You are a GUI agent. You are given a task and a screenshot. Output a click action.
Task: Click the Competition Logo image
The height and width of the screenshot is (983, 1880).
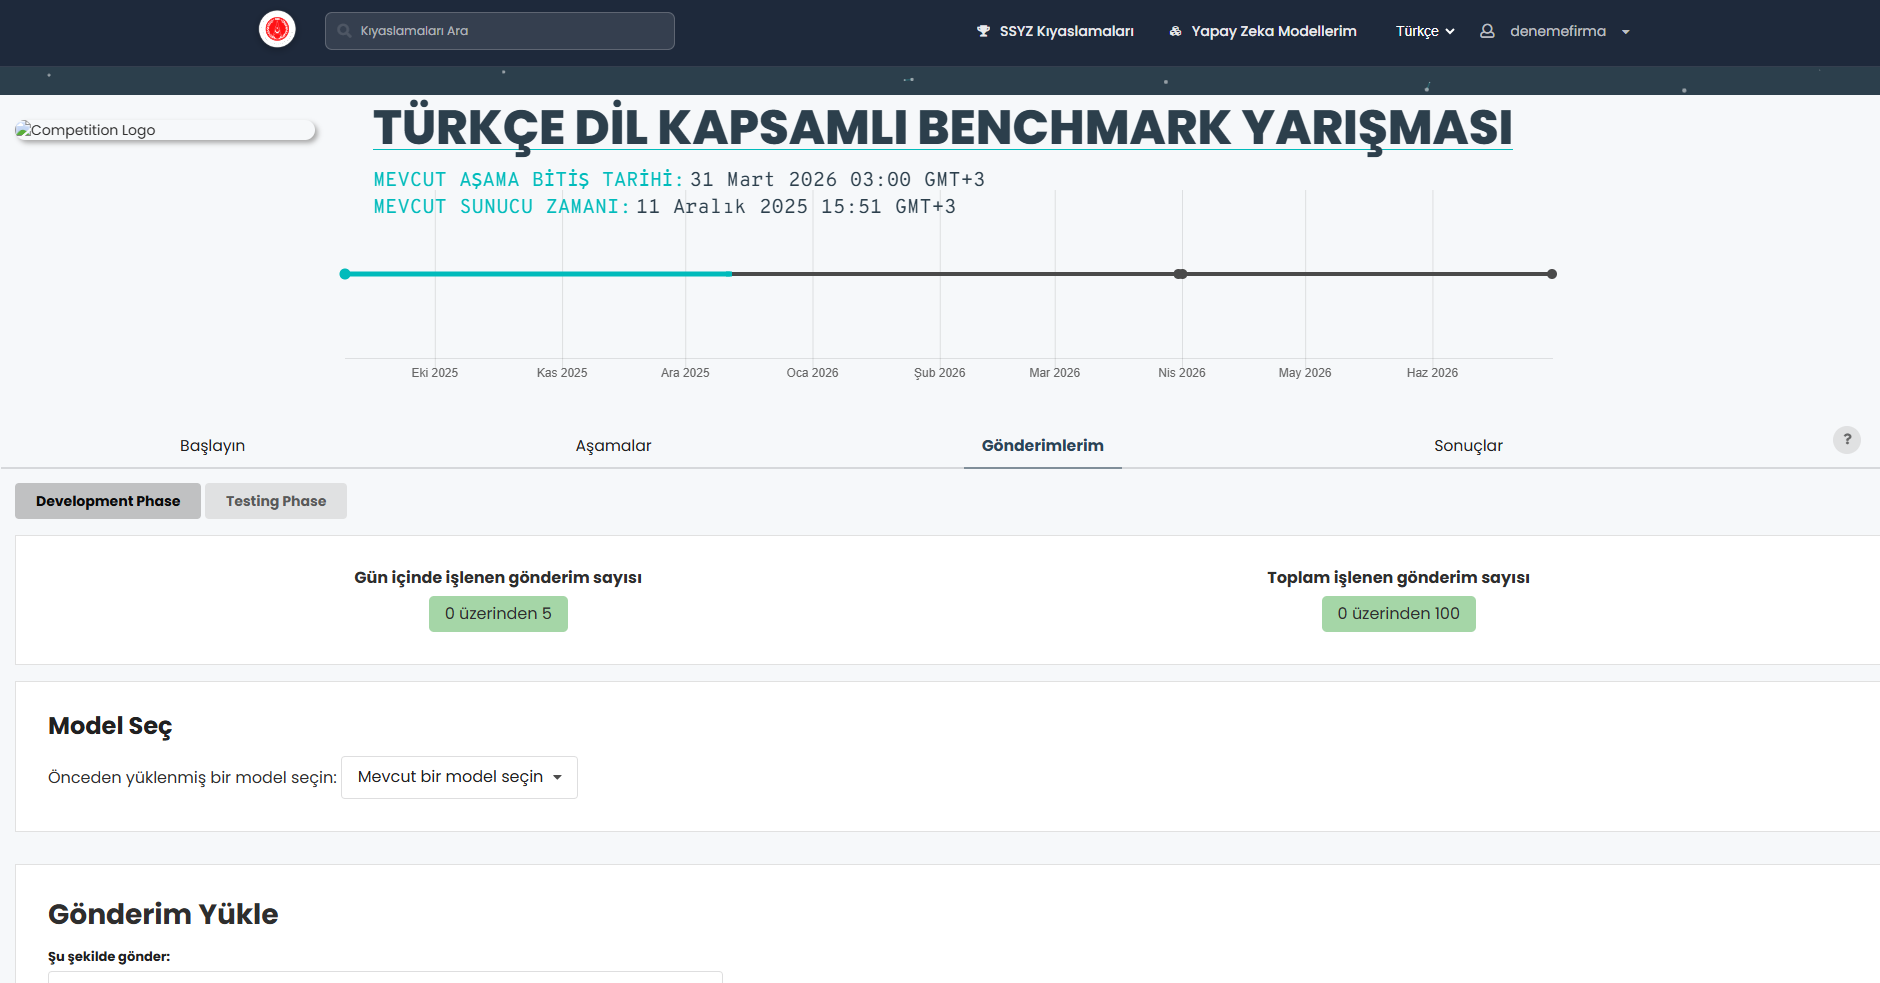165,130
